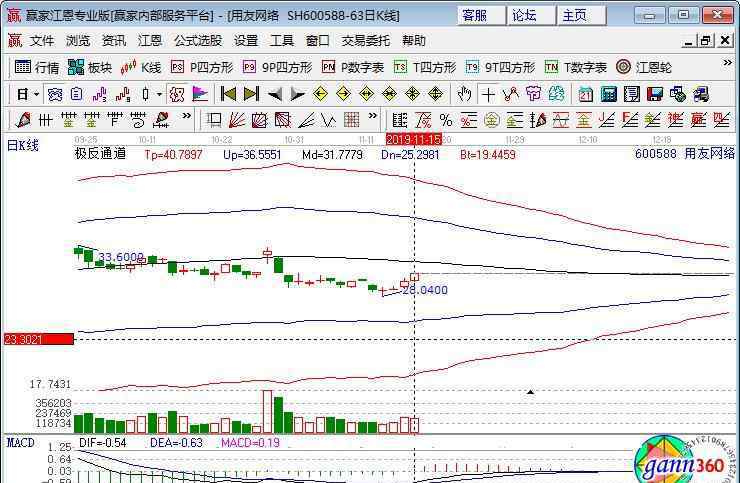
Task: Select the zigzag V-lines tool
Action: (328, 120)
